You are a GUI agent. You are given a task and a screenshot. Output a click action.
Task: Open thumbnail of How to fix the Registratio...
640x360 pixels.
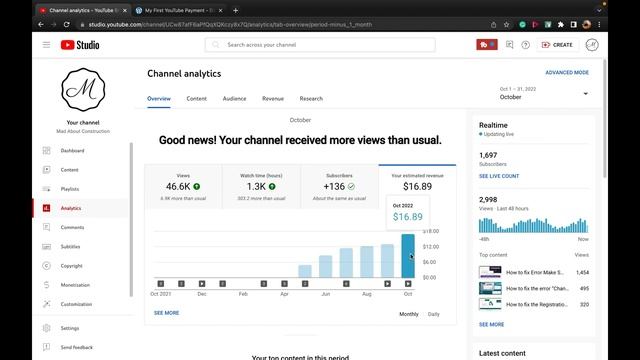[490, 304]
